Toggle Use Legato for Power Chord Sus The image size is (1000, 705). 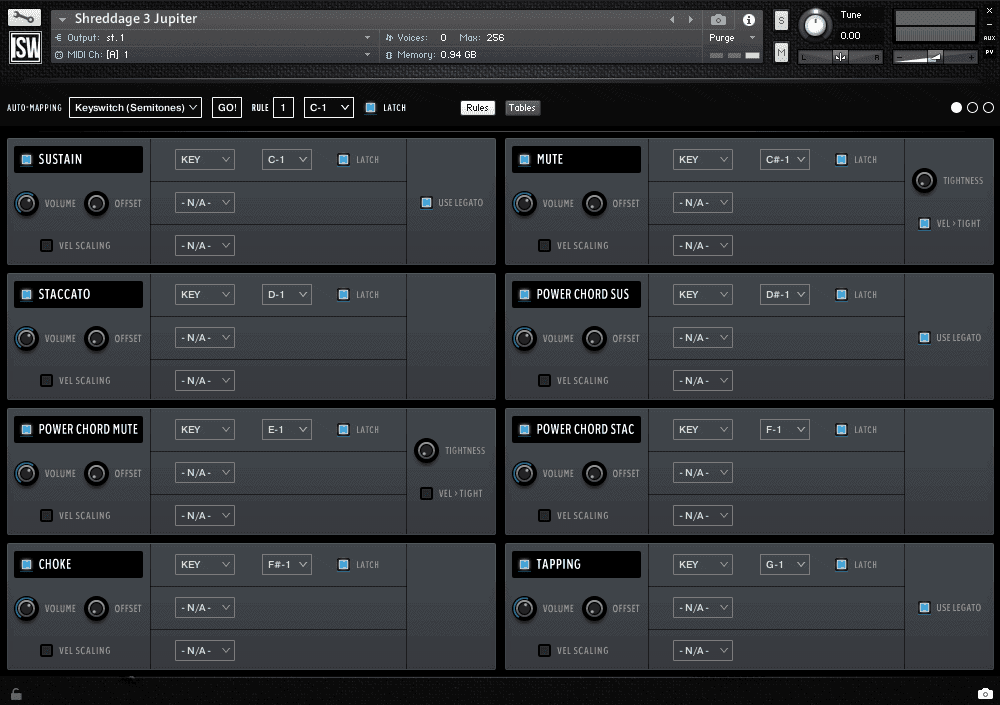[924, 338]
